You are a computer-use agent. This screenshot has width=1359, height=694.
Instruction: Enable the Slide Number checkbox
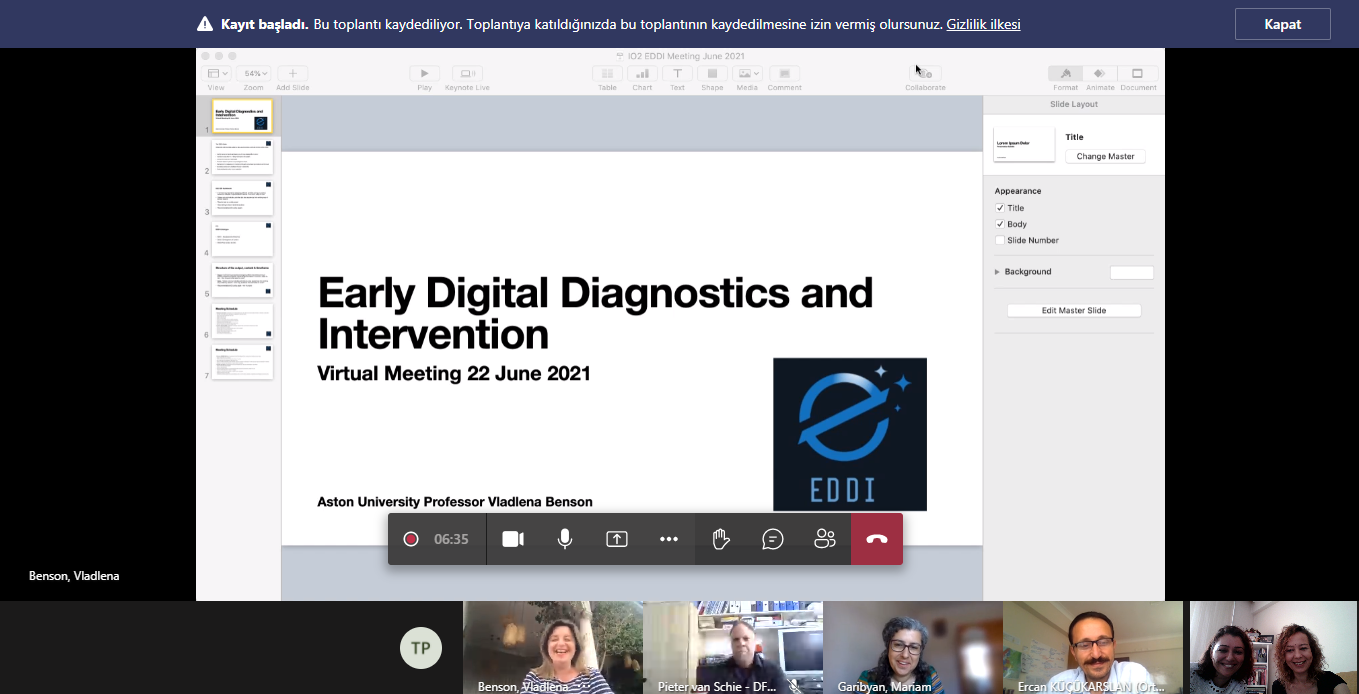click(x=1000, y=240)
